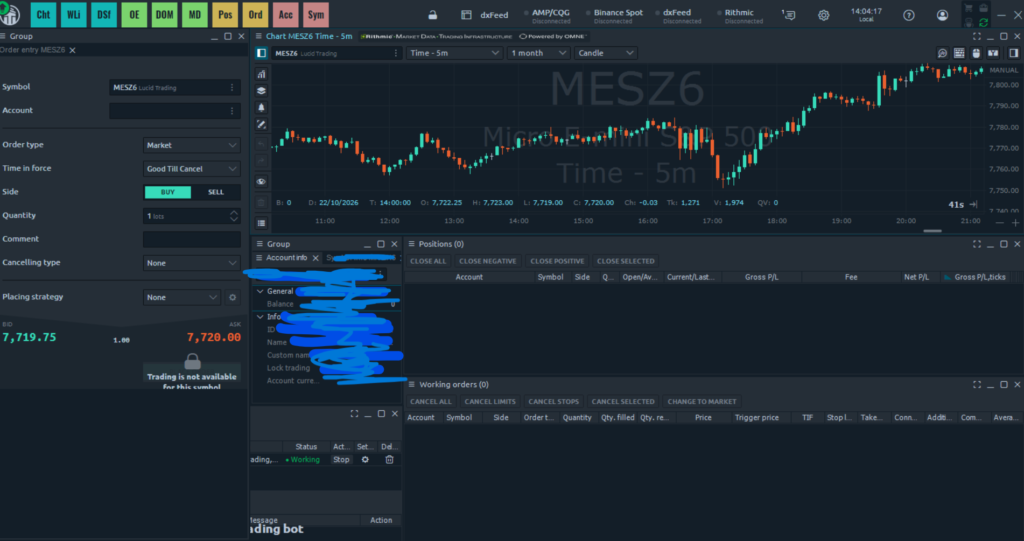Close the Order entry MESZ6 tab
This screenshot has height=541, width=1024.
[x=72, y=50]
